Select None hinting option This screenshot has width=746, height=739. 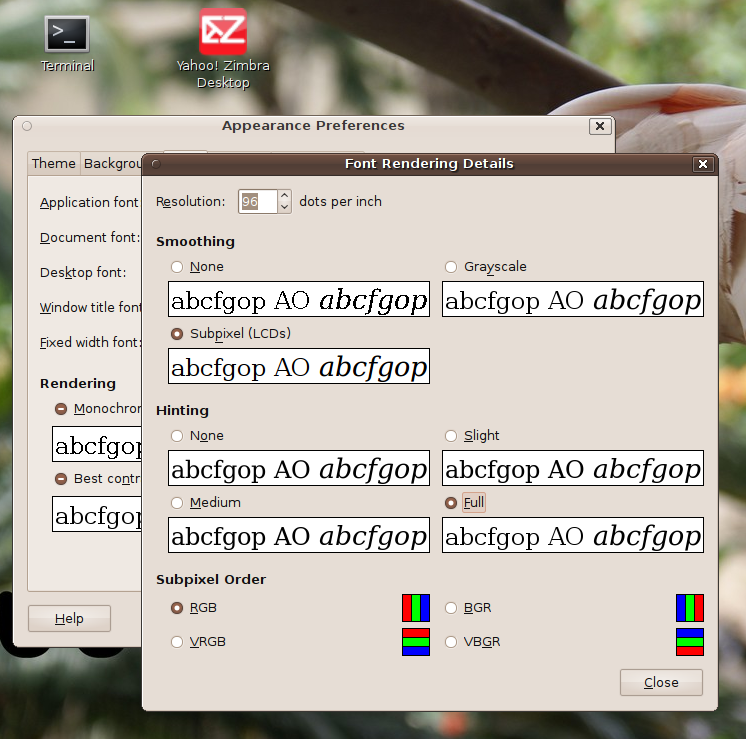tap(197, 436)
